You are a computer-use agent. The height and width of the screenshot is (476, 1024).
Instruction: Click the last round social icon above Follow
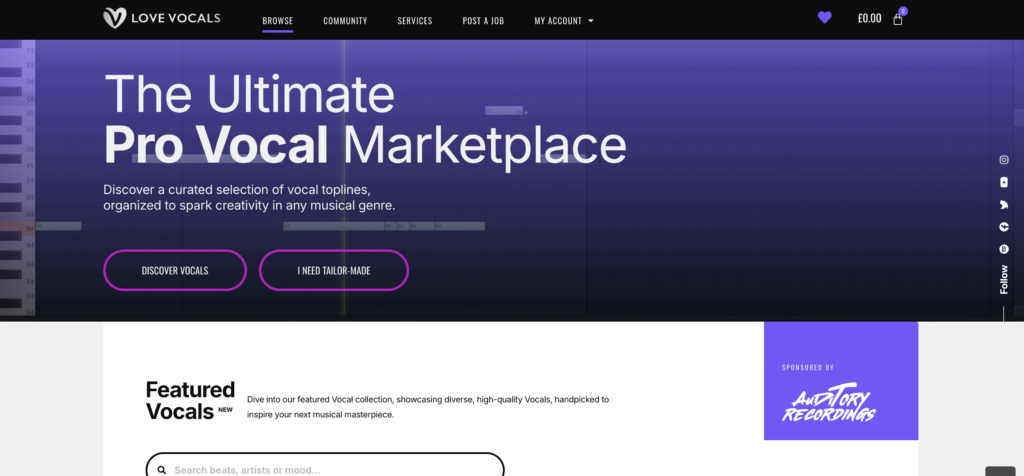pyautogui.click(x=1004, y=249)
